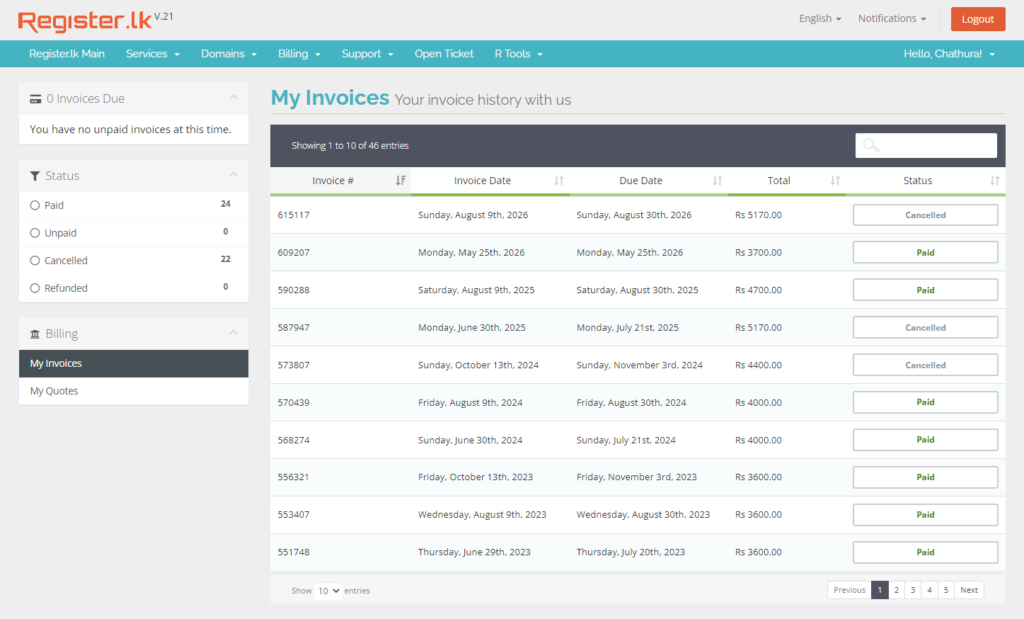Screen dimensions: 1024x619
Task: Open invoice 551748 row
Action: (638, 552)
